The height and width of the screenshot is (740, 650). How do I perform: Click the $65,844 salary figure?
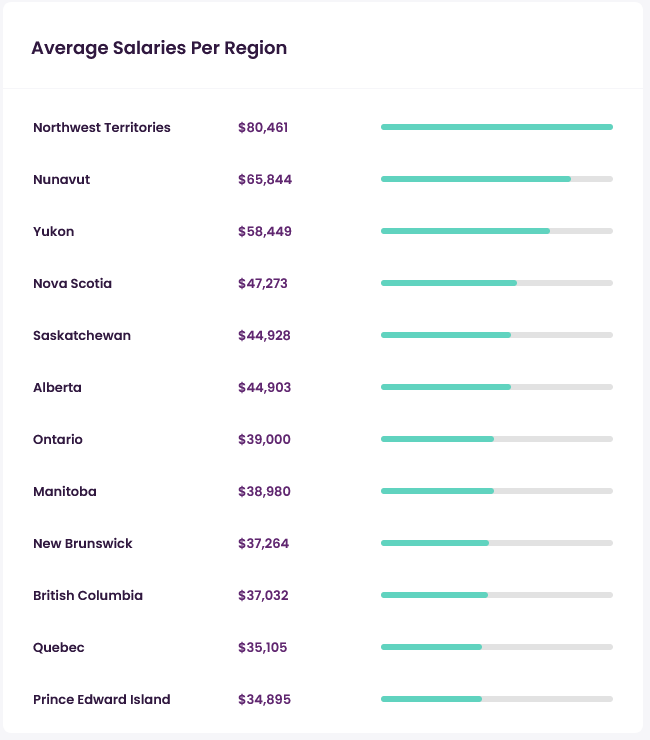click(265, 179)
